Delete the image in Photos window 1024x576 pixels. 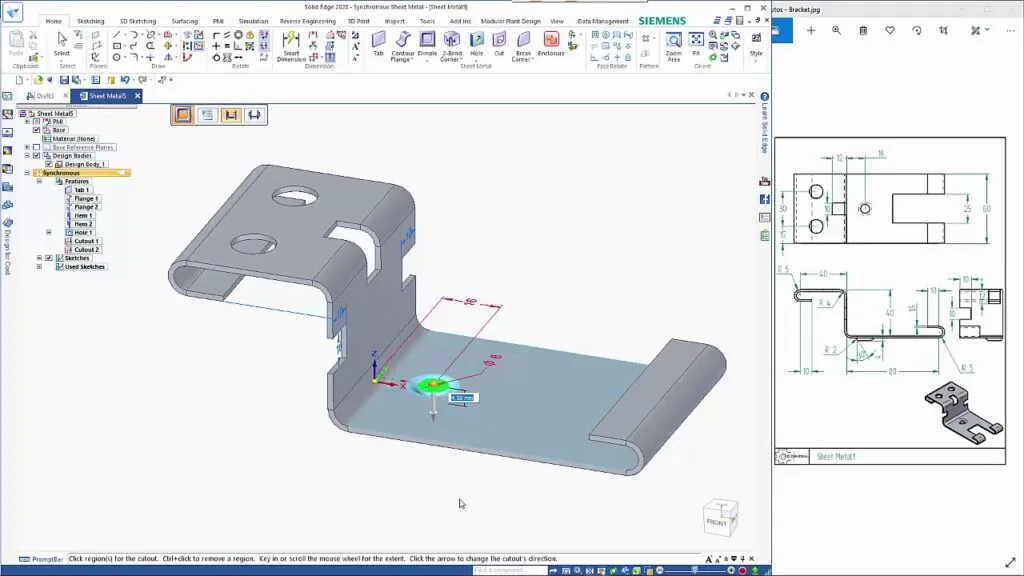[863, 30]
